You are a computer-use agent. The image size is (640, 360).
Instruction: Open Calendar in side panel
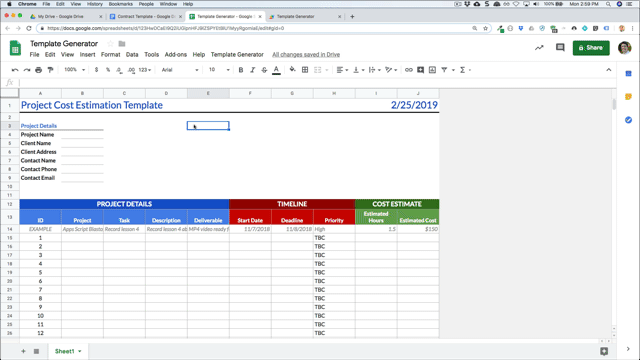point(629,74)
